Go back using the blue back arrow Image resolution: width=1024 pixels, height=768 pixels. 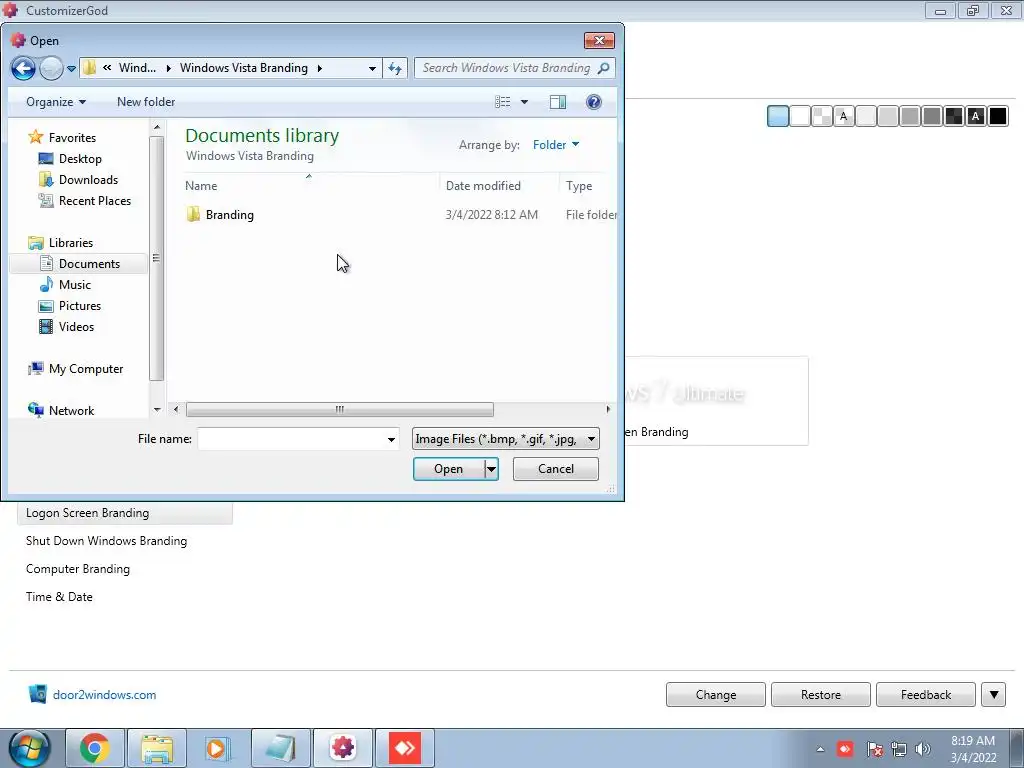(x=23, y=68)
